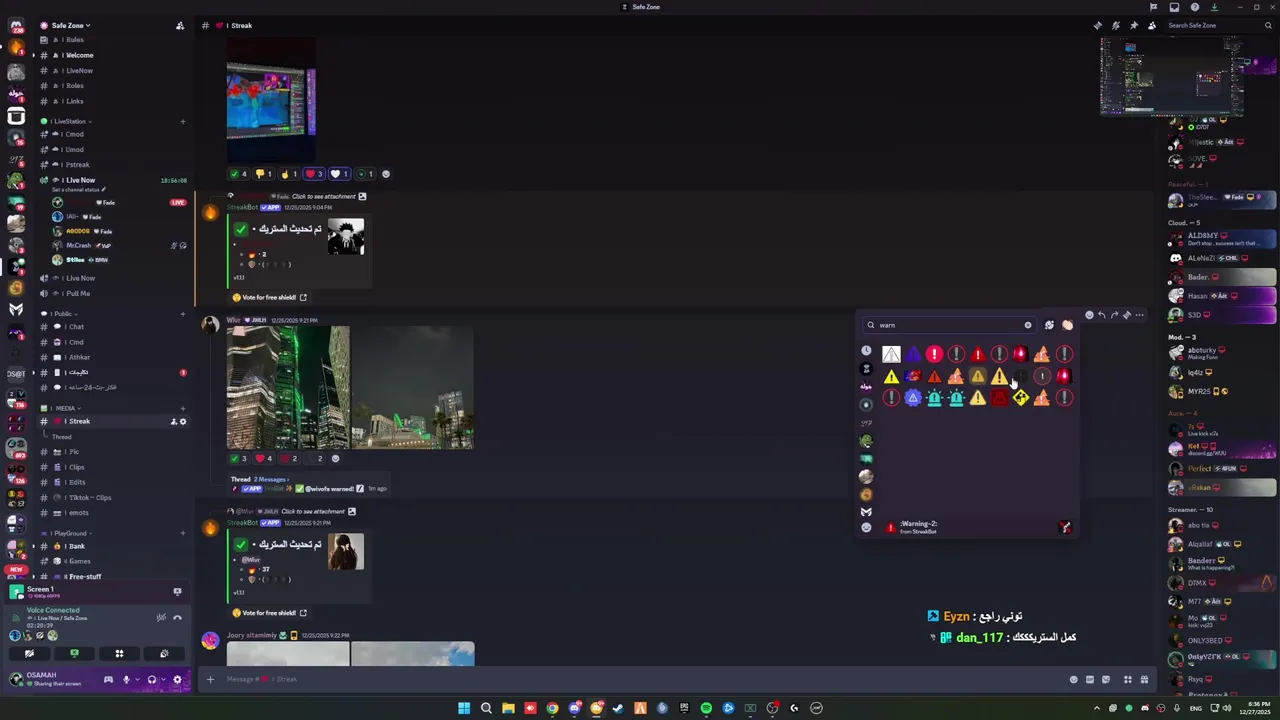Open notification settings bell icon

pos(1115,25)
